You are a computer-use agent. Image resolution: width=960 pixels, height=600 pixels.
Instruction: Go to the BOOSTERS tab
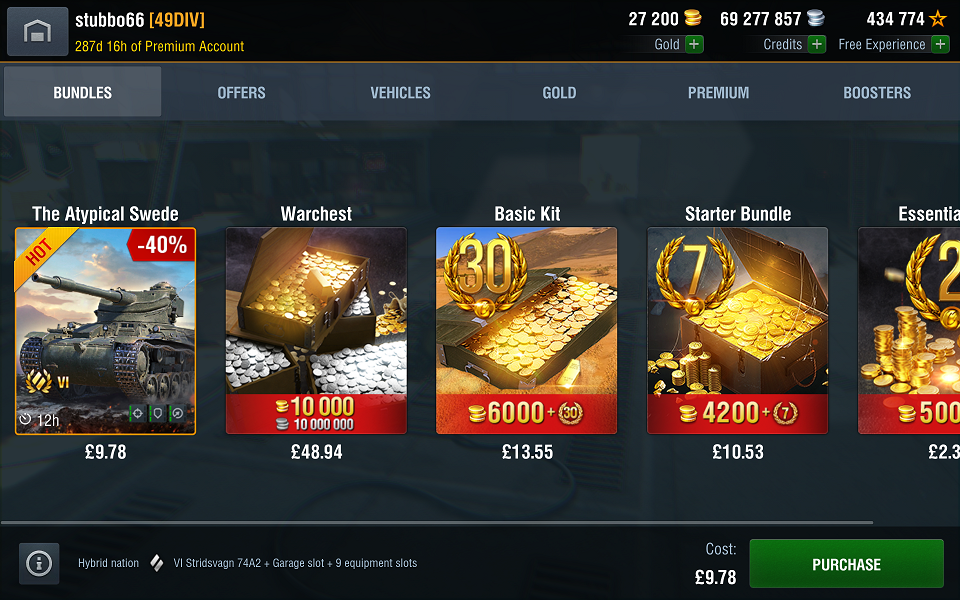coord(877,92)
